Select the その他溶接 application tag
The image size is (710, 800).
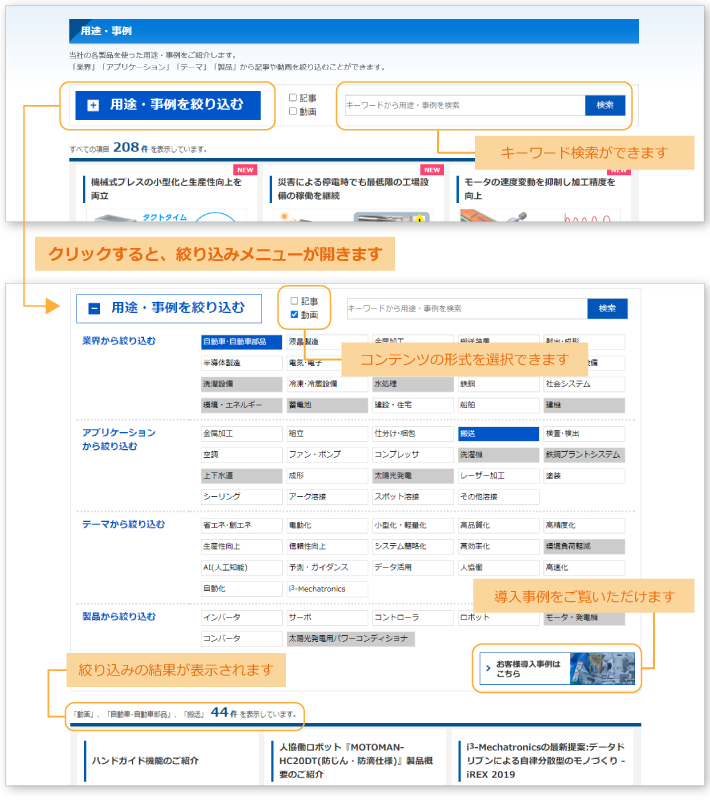(498, 497)
